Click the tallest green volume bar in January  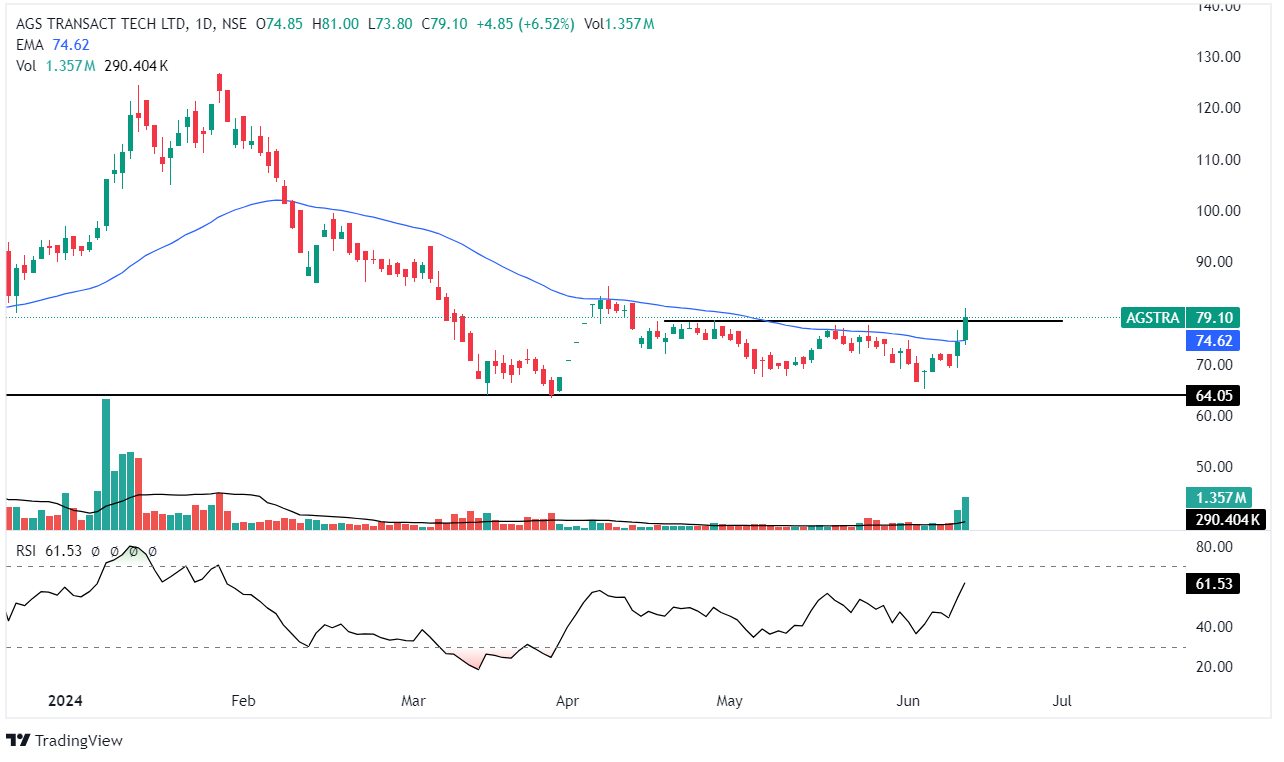106,465
